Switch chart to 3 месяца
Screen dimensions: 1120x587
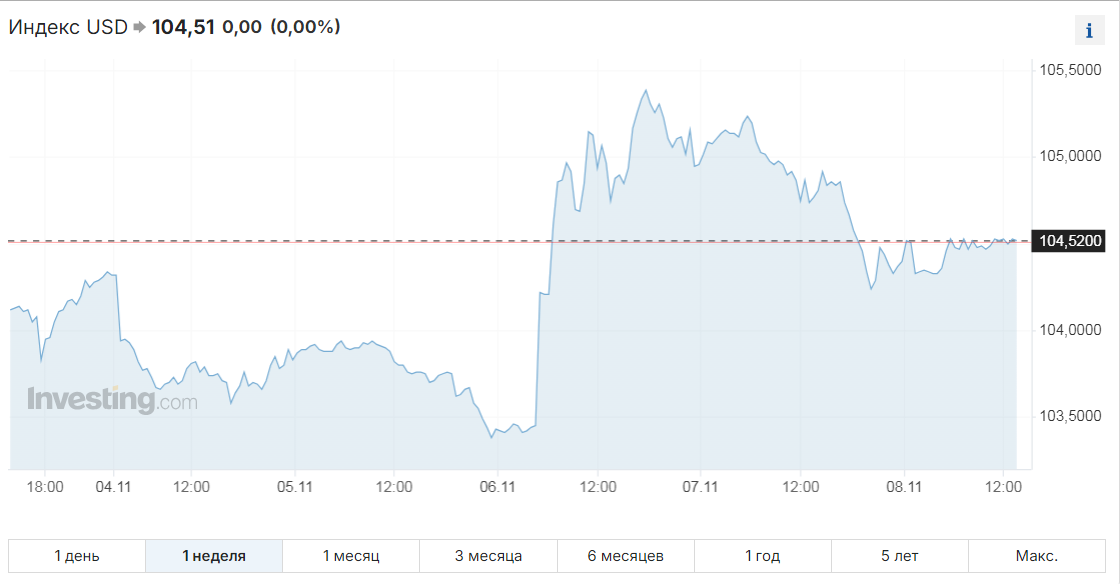(489, 556)
